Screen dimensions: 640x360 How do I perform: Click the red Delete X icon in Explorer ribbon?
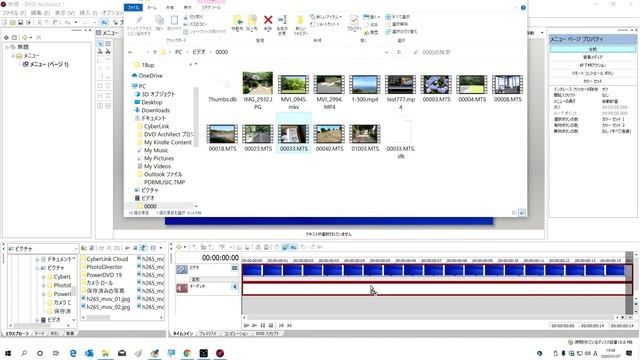pyautogui.click(x=268, y=20)
